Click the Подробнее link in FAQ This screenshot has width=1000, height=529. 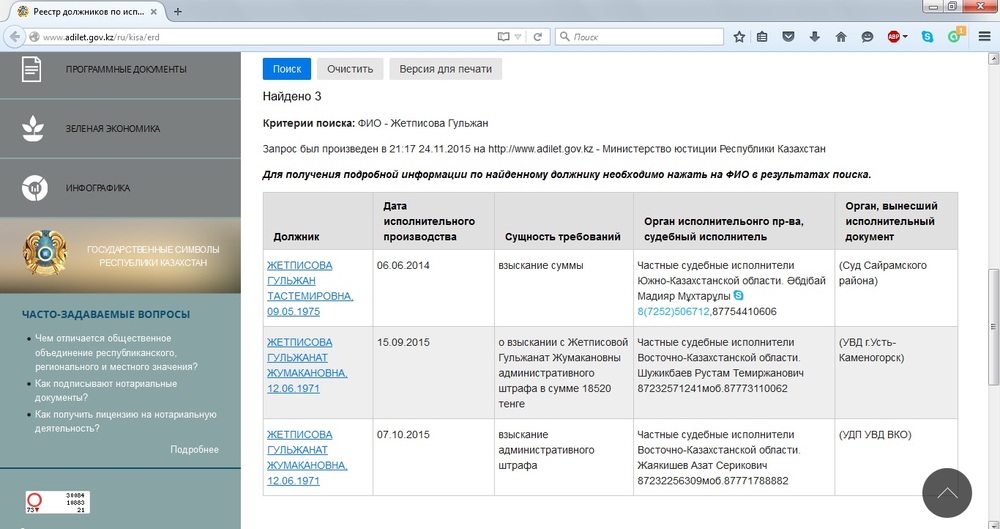(194, 449)
